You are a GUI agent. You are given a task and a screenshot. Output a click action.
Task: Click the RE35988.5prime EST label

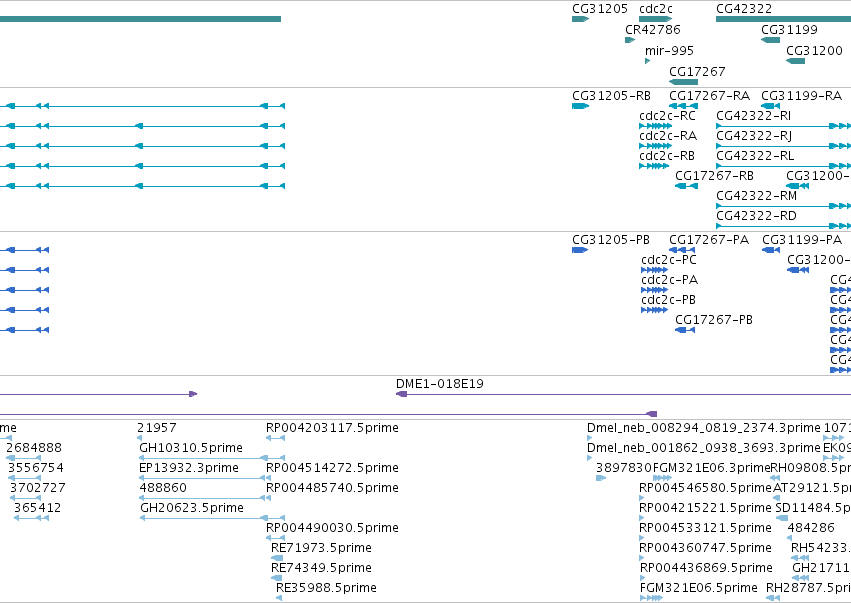click(326, 588)
